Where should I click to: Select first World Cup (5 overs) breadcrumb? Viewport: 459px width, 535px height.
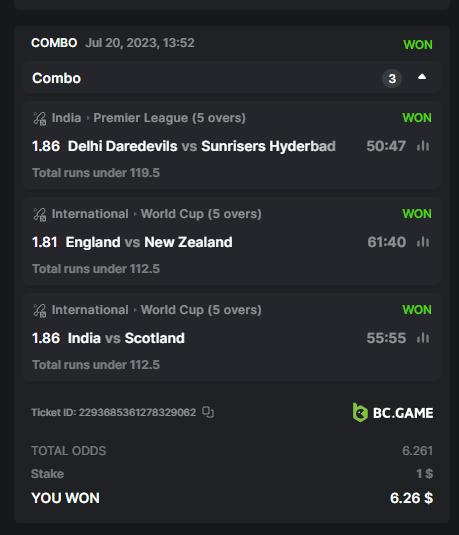click(201, 214)
